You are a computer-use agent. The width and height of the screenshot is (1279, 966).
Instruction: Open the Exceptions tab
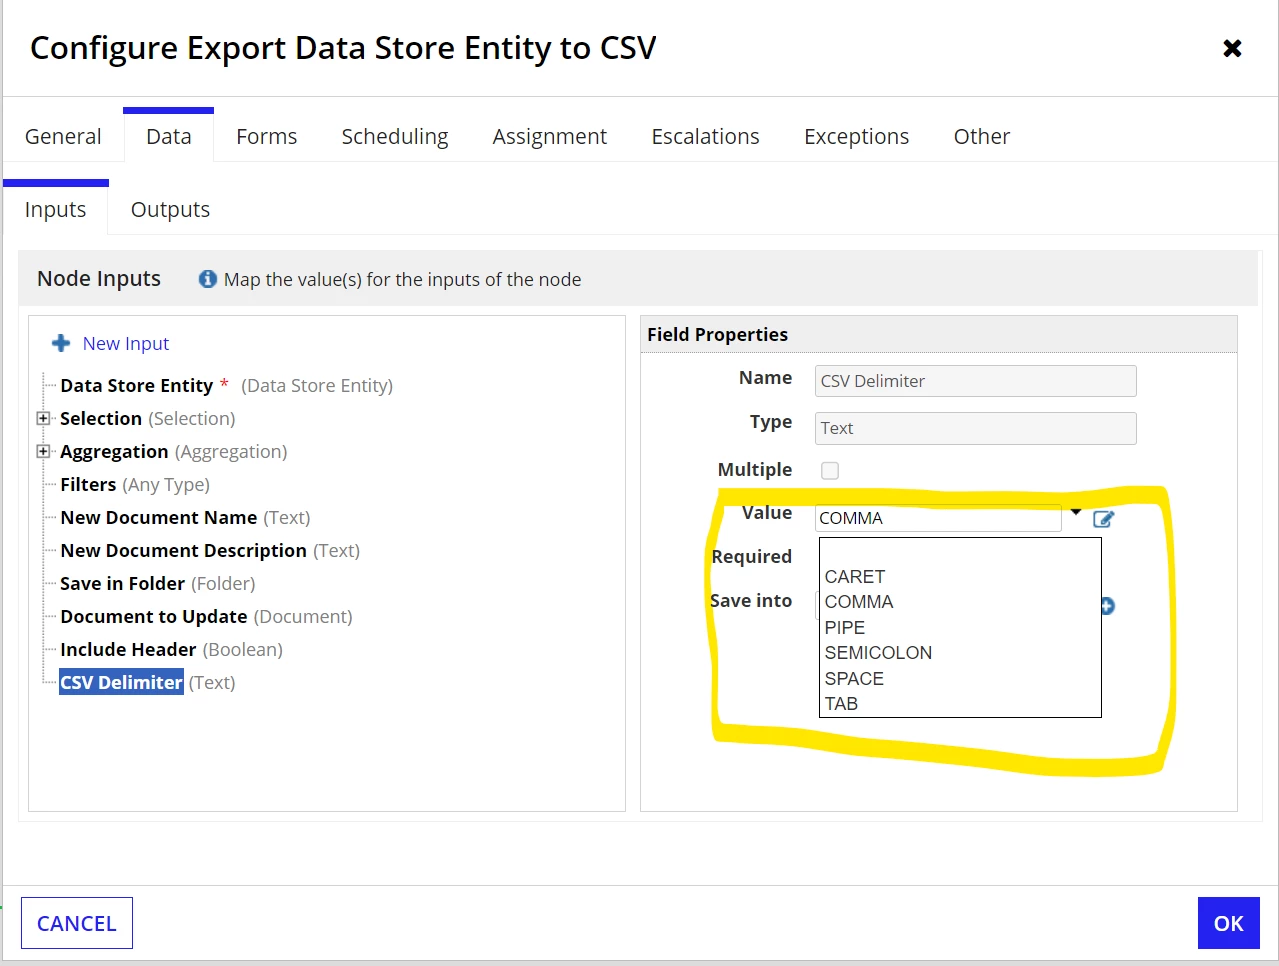click(856, 136)
